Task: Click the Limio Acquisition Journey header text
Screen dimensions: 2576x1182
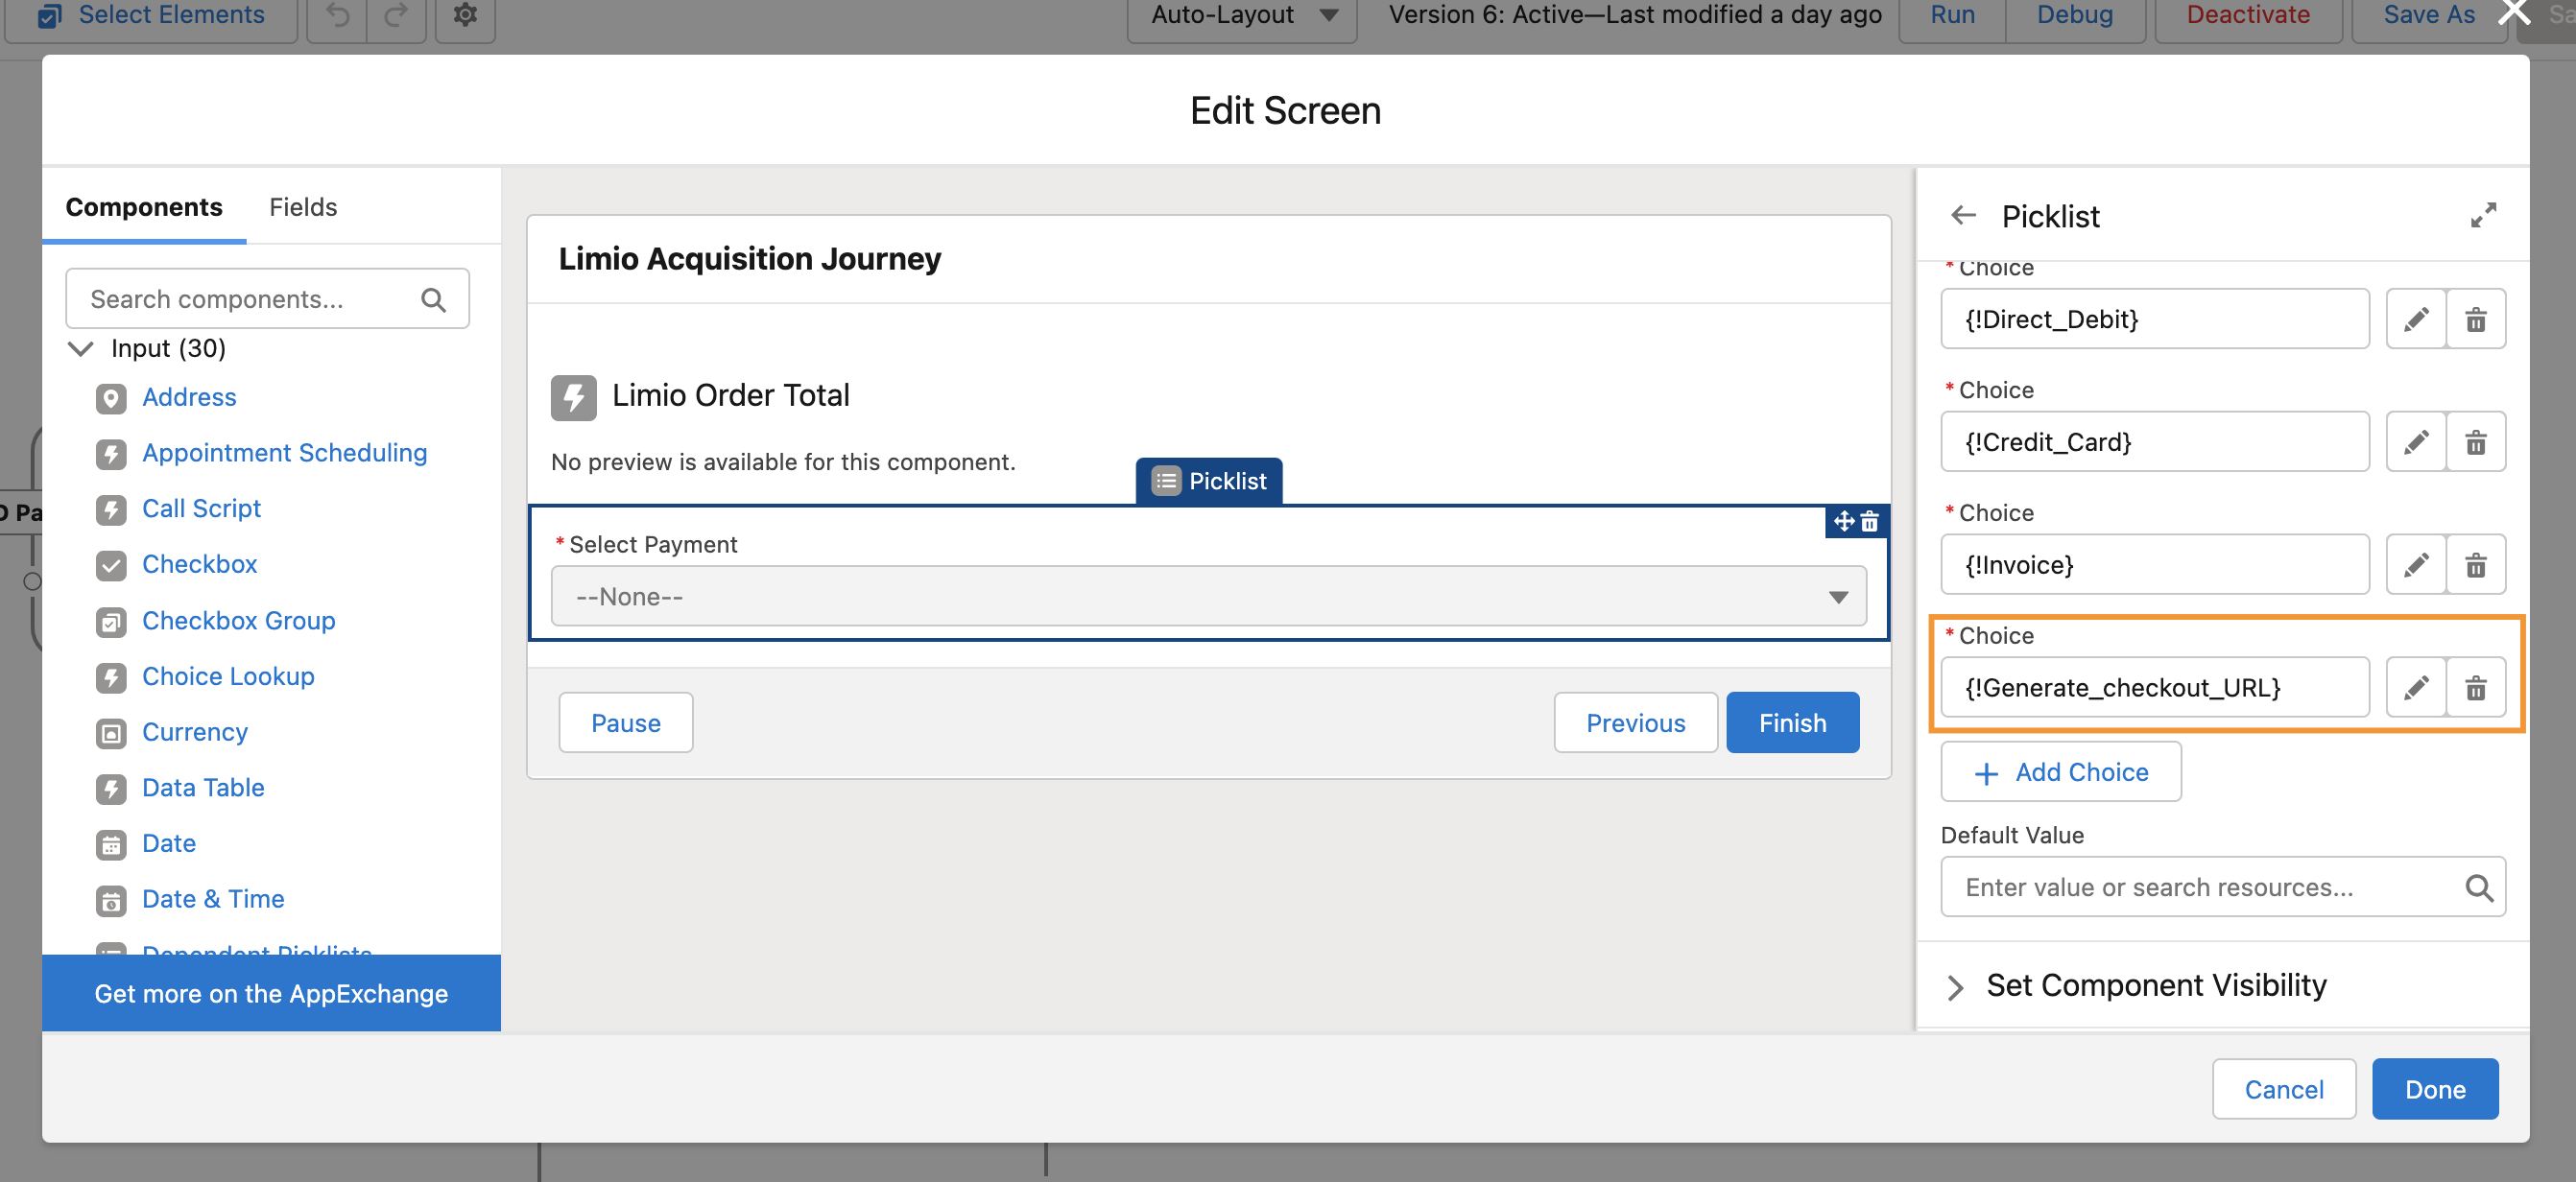Action: click(x=749, y=259)
